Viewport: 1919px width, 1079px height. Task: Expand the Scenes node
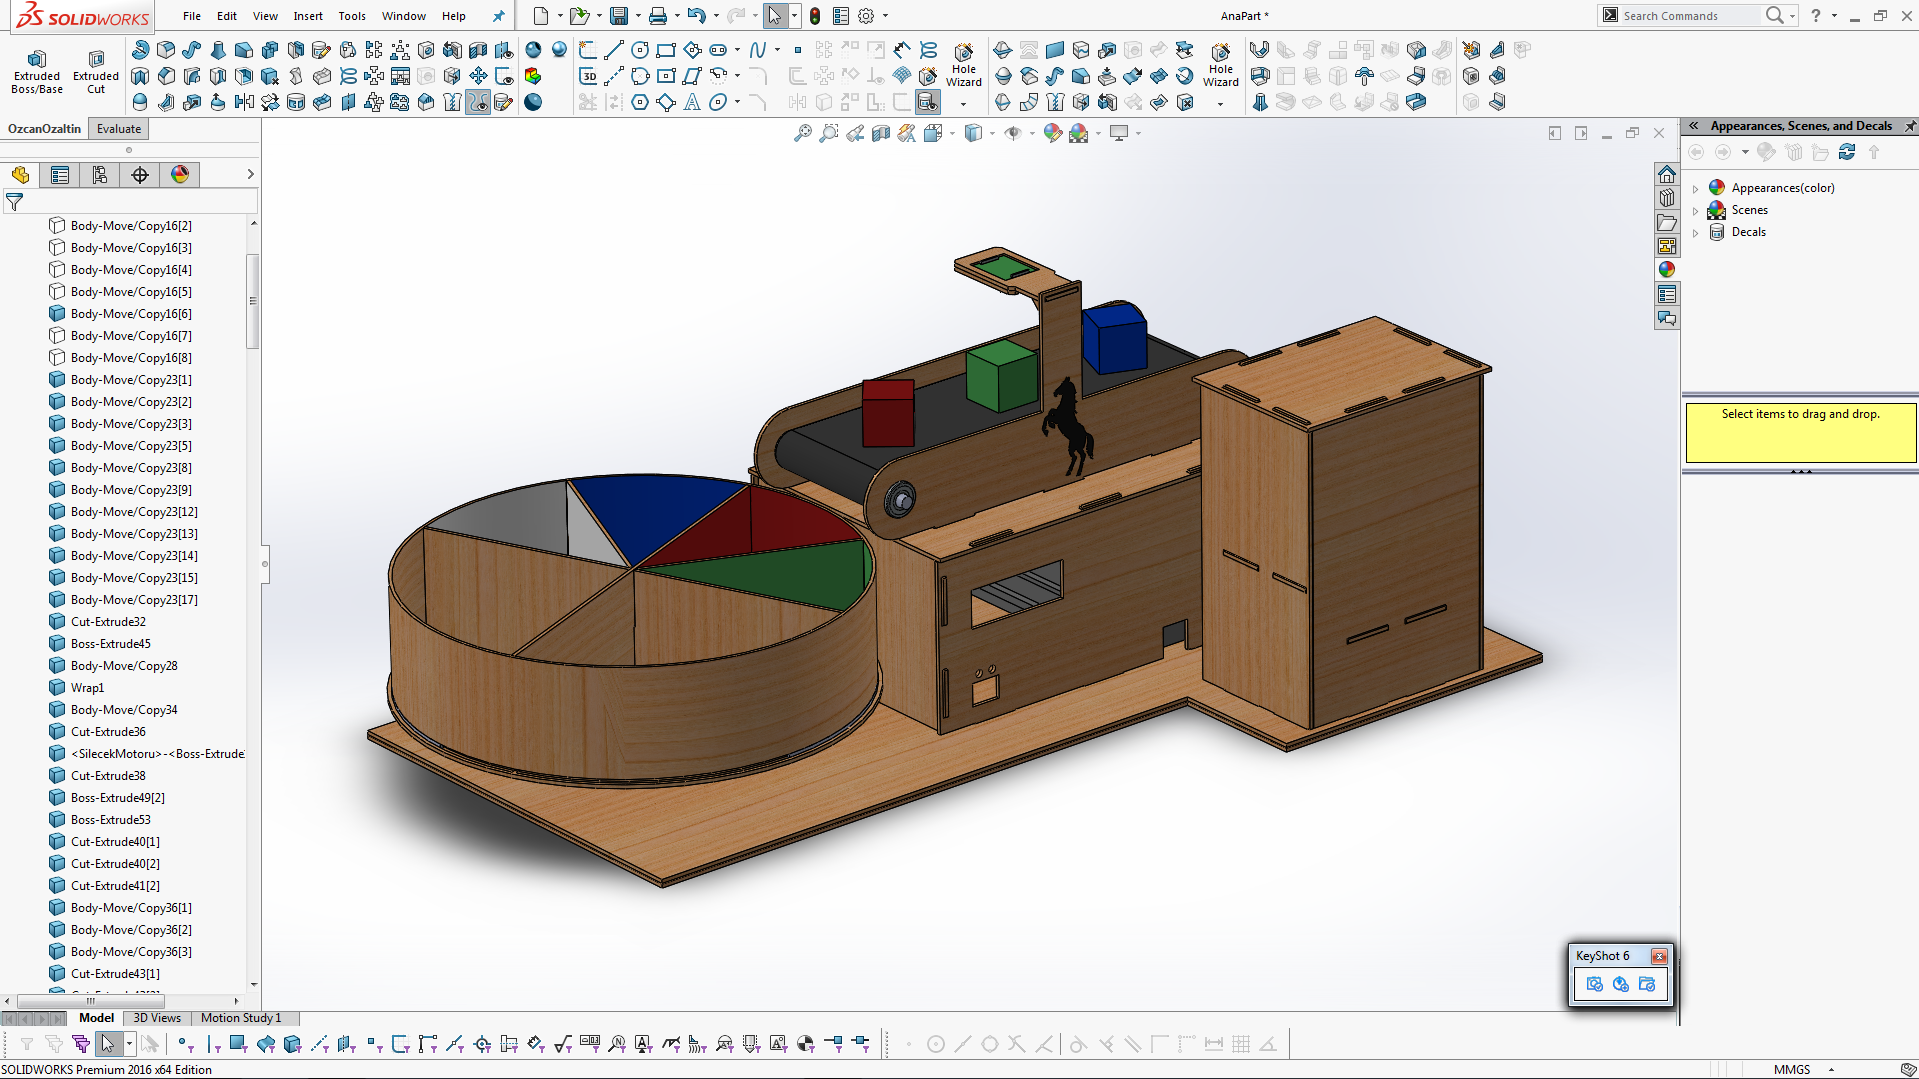pyautogui.click(x=1695, y=210)
